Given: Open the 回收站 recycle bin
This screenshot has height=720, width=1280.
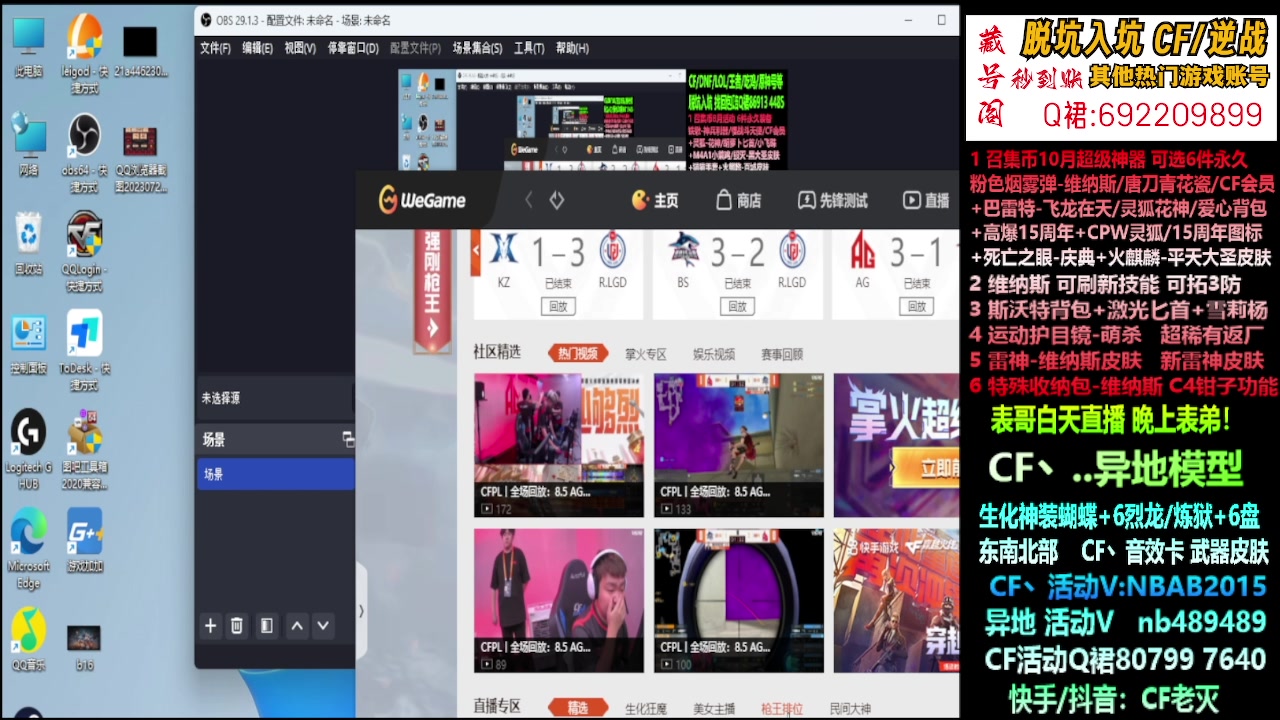Looking at the screenshot, I should tap(28, 245).
